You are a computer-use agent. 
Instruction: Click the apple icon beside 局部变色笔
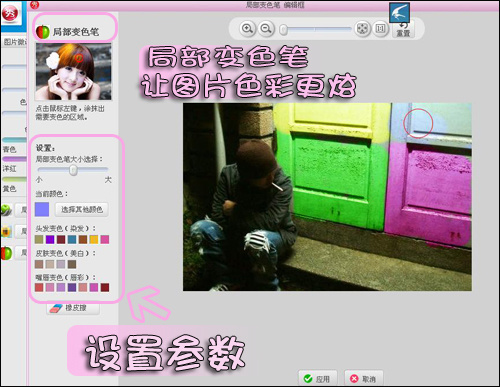pyautogui.click(x=43, y=32)
